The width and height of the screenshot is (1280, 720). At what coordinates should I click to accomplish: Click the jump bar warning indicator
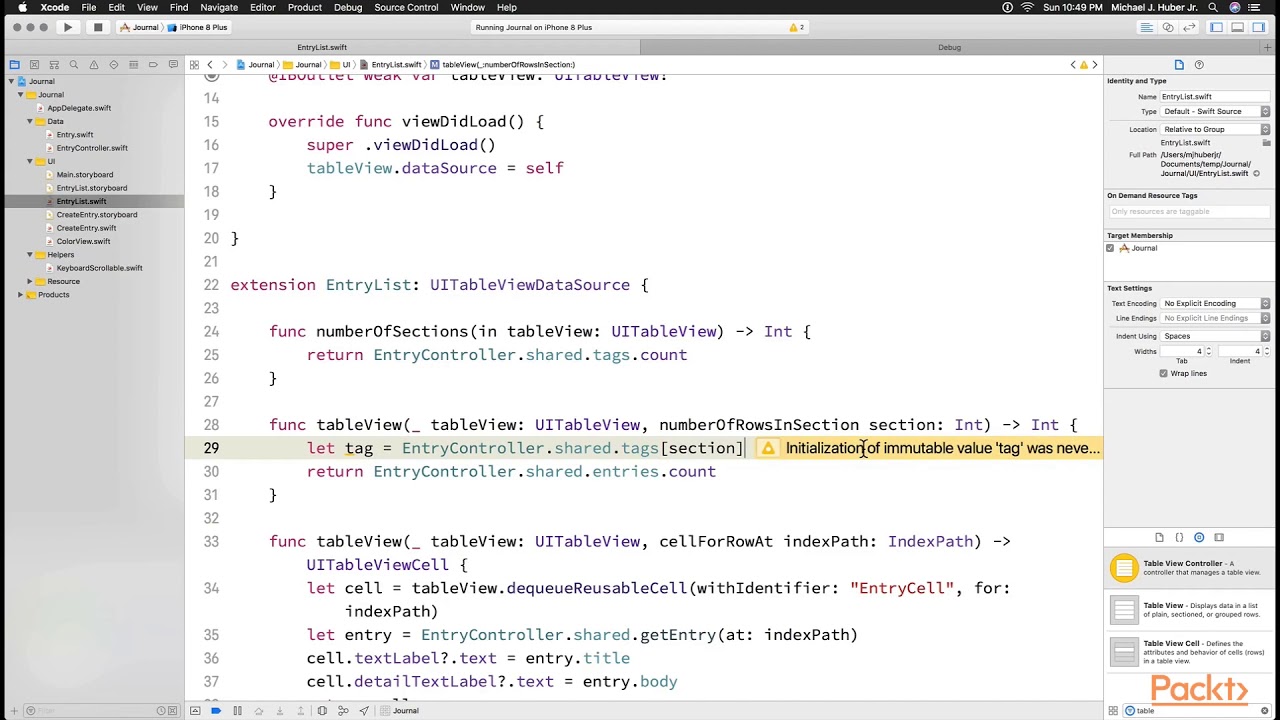1084,64
